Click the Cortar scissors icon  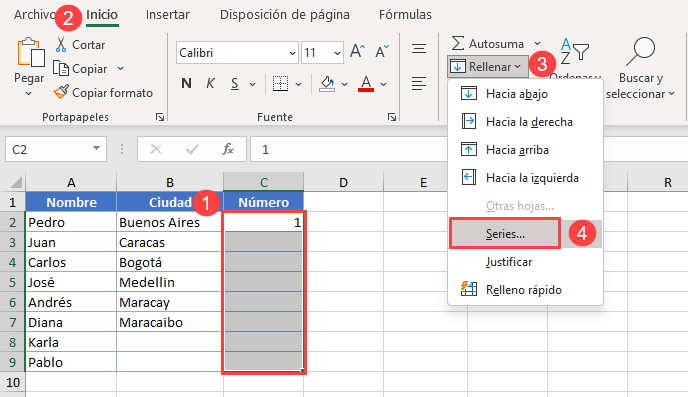click(x=61, y=45)
